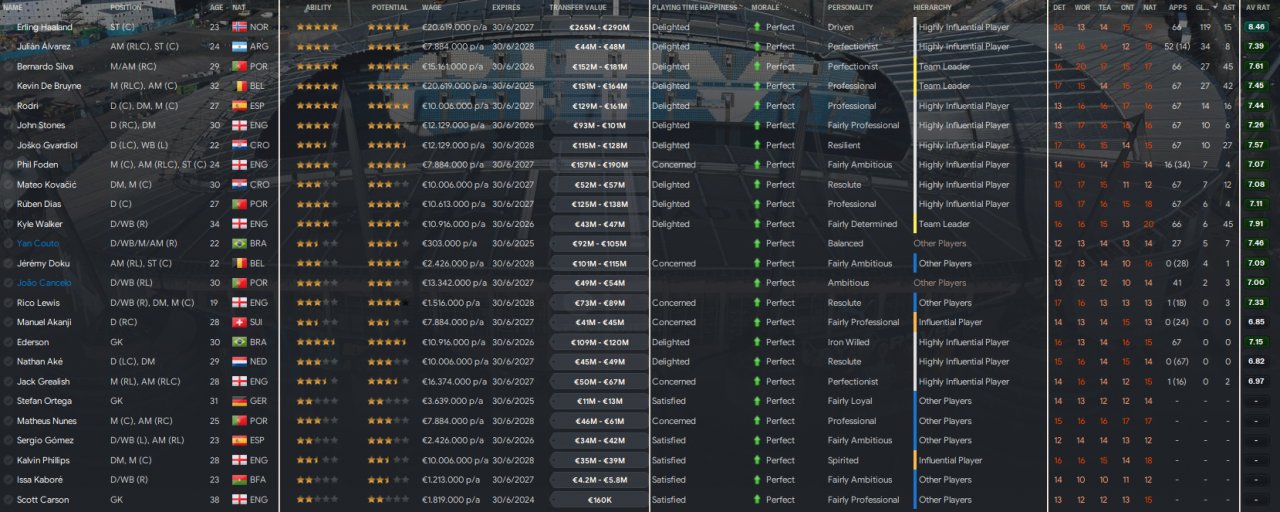Click Manuel Akanji's Influential Player hierarchy
This screenshot has height=512, width=1280.
(x=950, y=323)
